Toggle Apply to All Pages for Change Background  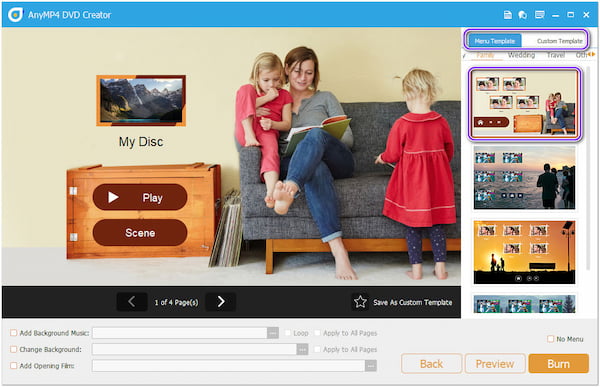(x=317, y=349)
